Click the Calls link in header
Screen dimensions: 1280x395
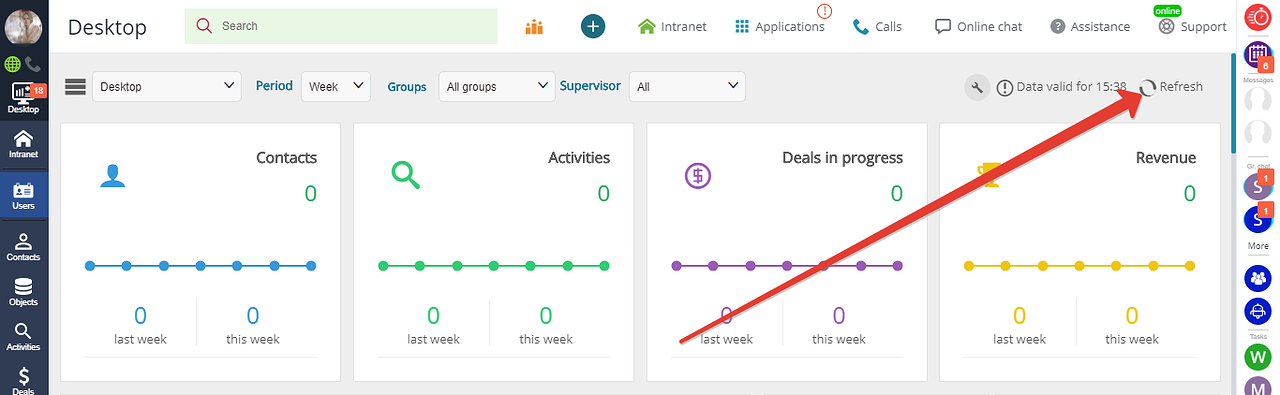(x=877, y=27)
